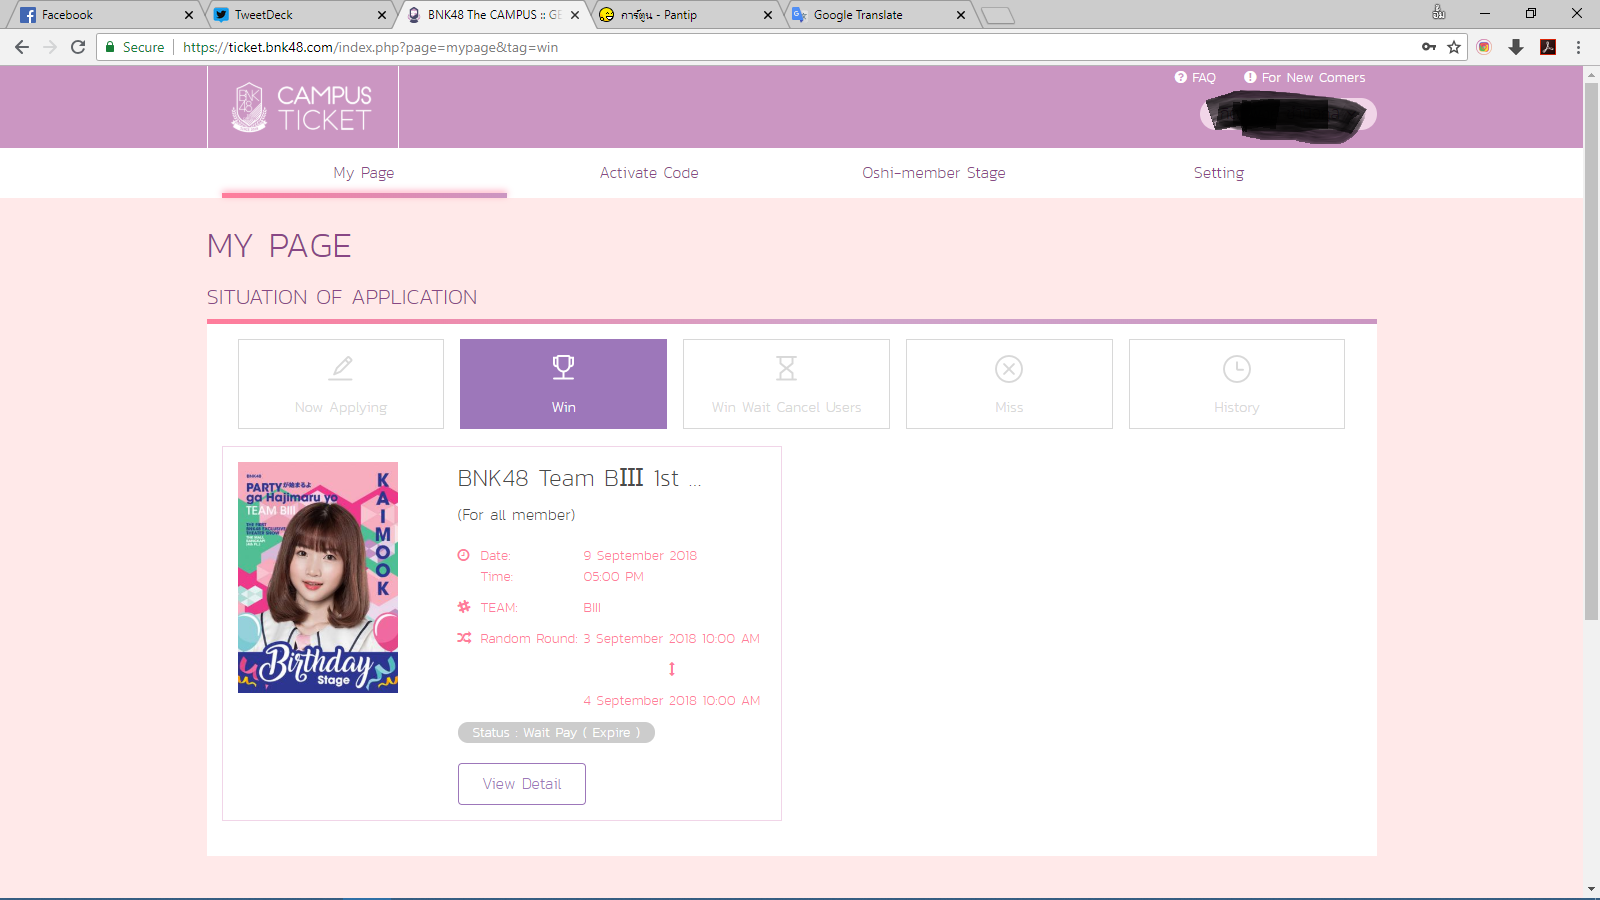1600x900 pixels.
Task: Click the Secure padlock icon
Action: (x=110, y=47)
